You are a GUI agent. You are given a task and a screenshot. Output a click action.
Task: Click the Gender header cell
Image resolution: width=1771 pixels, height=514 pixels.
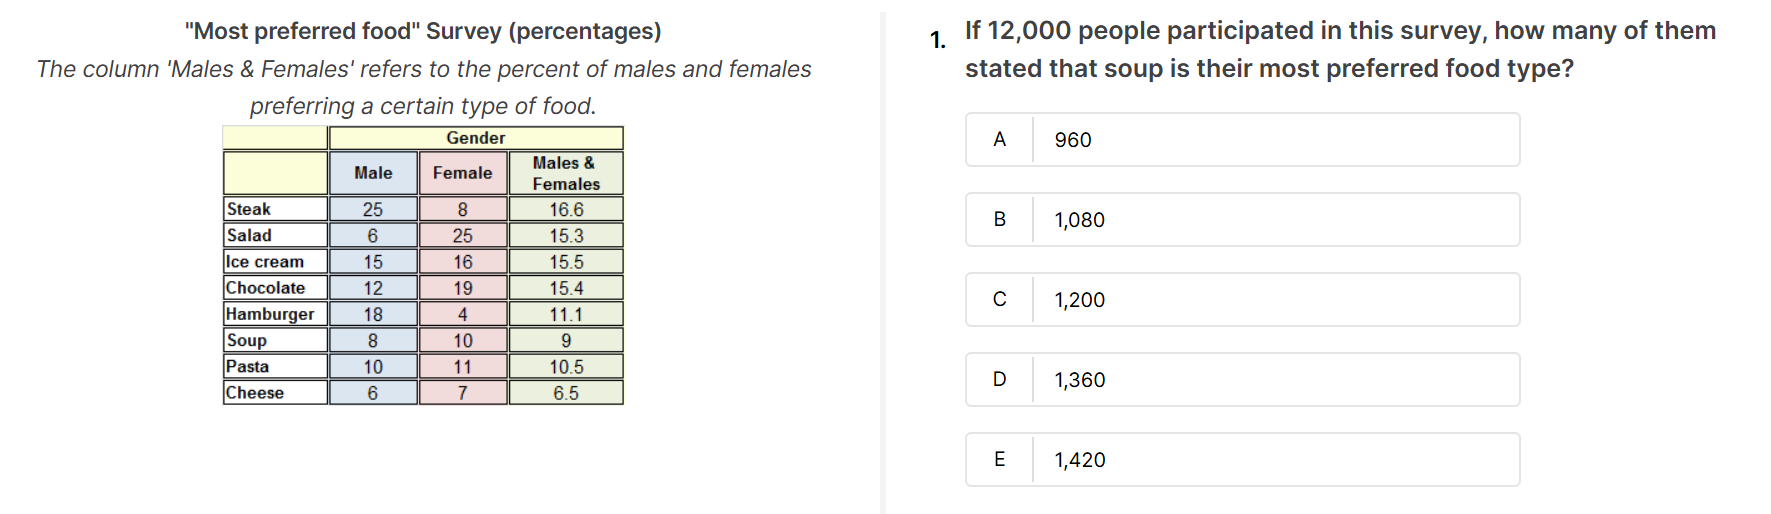(476, 138)
